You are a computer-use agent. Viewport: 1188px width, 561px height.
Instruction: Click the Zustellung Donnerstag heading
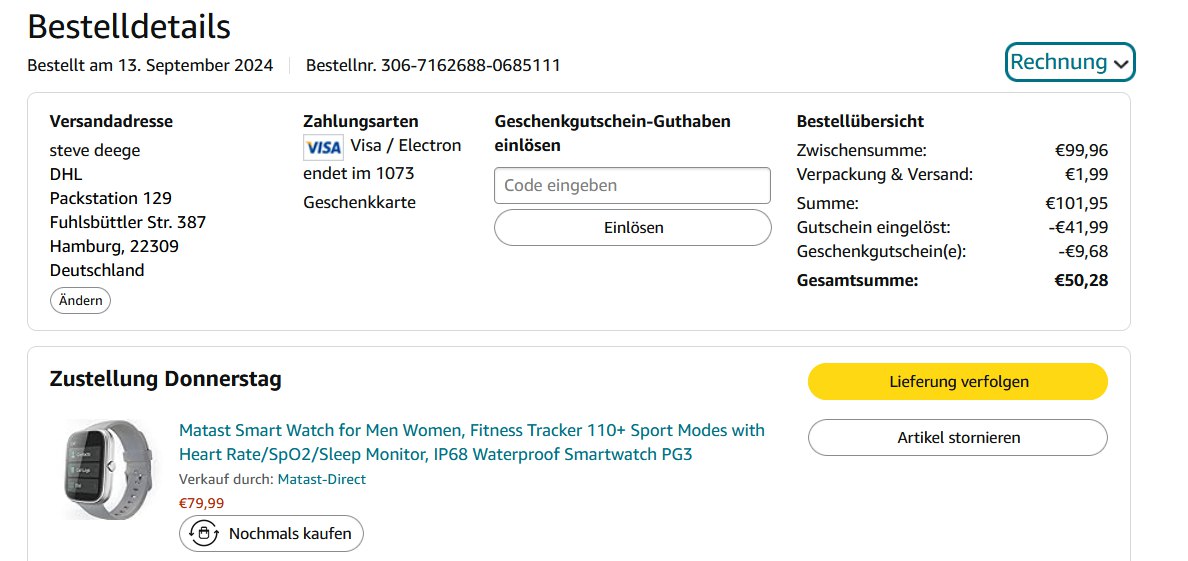point(165,379)
